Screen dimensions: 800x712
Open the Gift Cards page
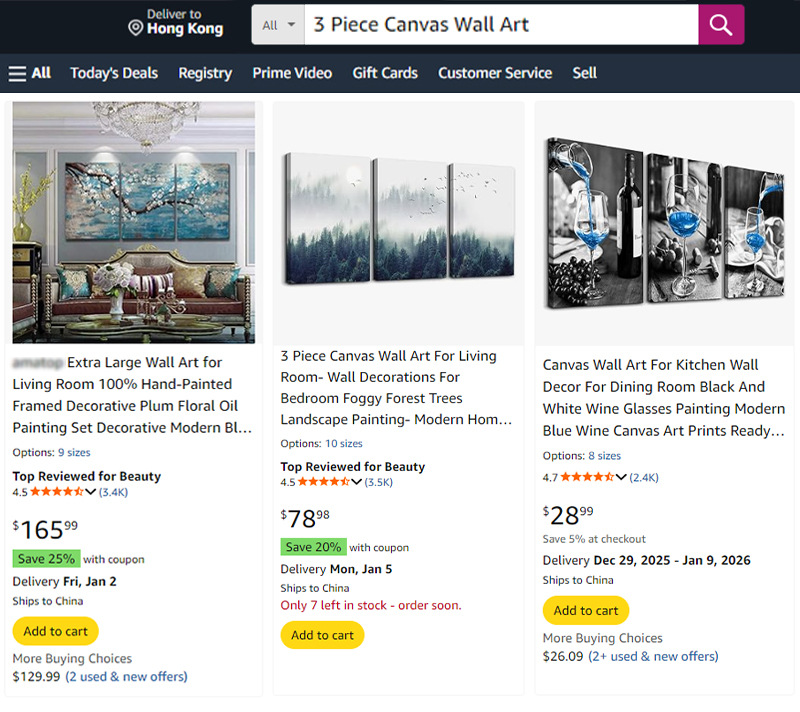click(385, 73)
